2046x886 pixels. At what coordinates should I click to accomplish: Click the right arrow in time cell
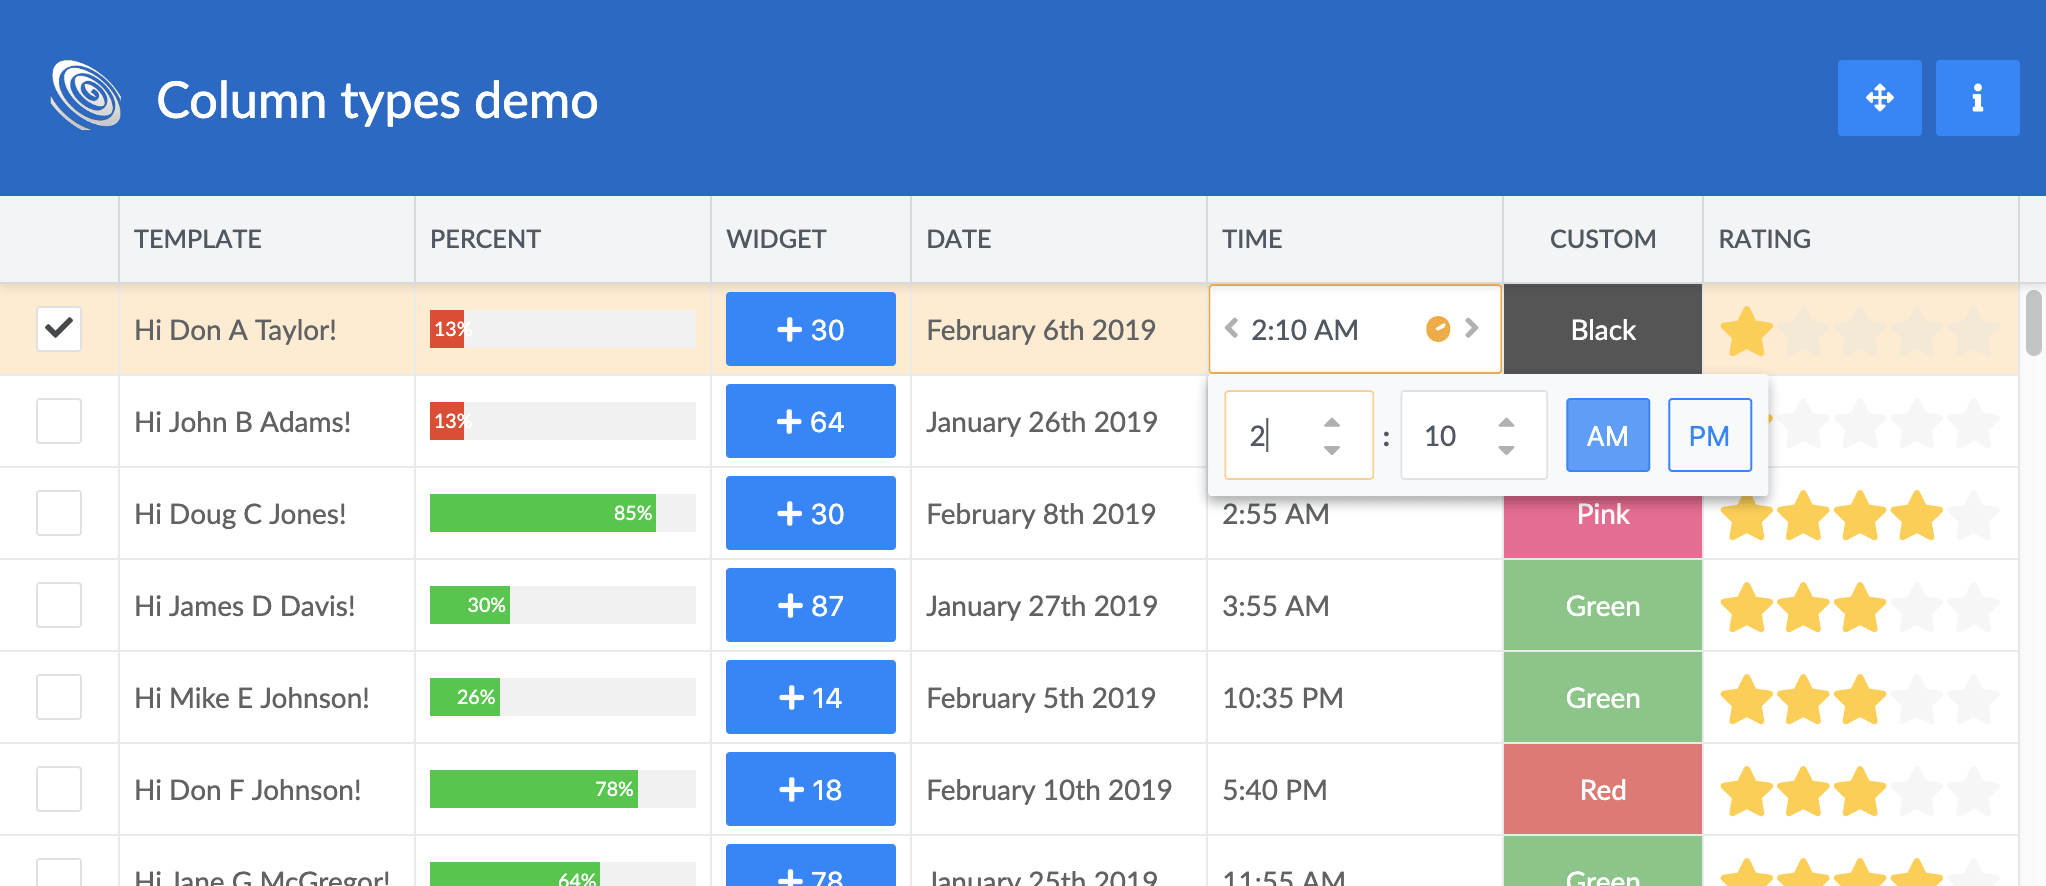click(x=1472, y=328)
